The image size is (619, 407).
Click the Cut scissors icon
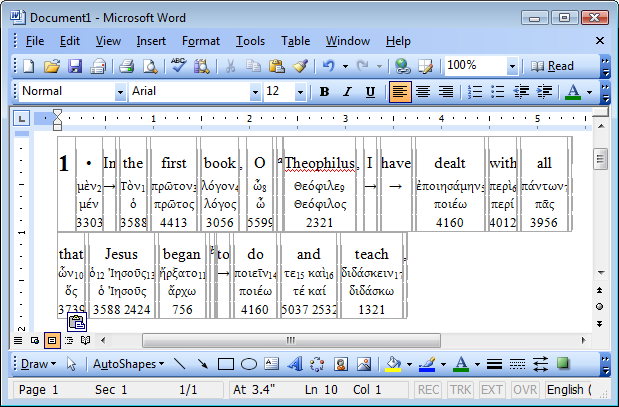click(230, 66)
